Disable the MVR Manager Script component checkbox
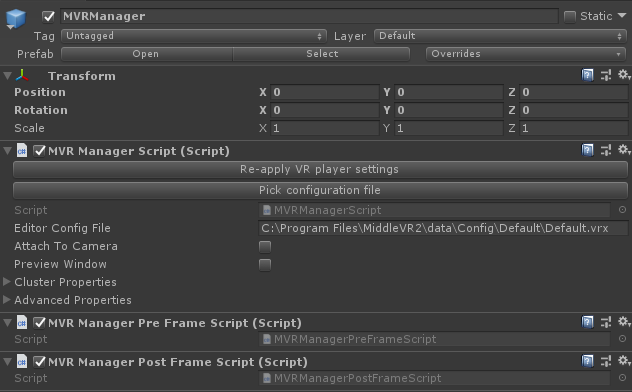Screen dimensions: 632x392 39,151
